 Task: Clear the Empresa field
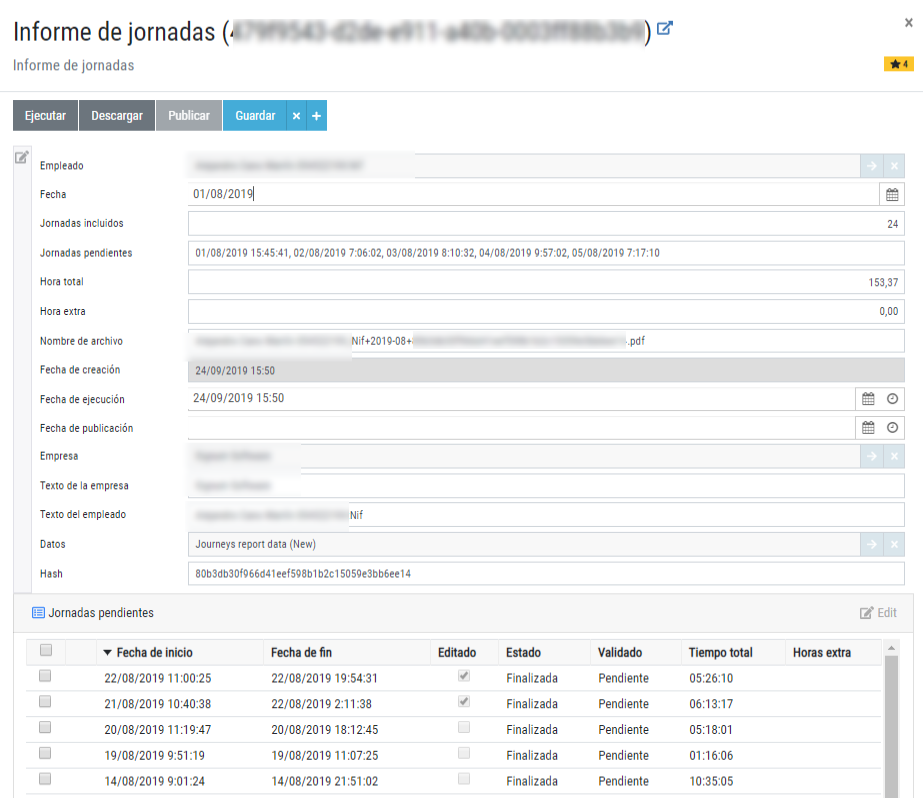point(894,456)
